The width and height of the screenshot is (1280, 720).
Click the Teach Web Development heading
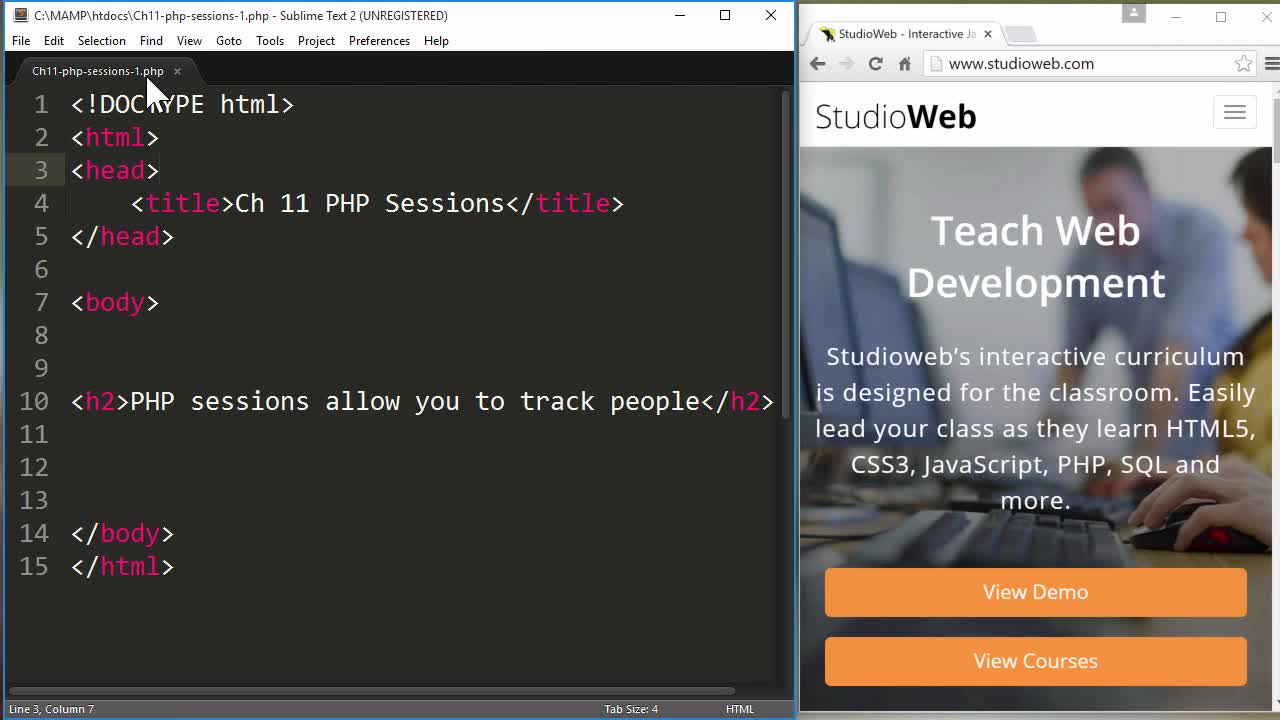pyautogui.click(x=1036, y=256)
